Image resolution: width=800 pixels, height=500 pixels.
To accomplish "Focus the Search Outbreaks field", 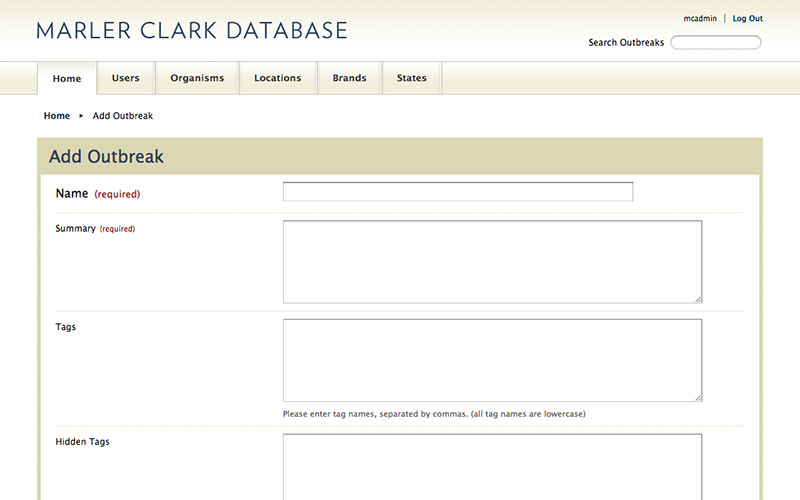I will (715, 43).
